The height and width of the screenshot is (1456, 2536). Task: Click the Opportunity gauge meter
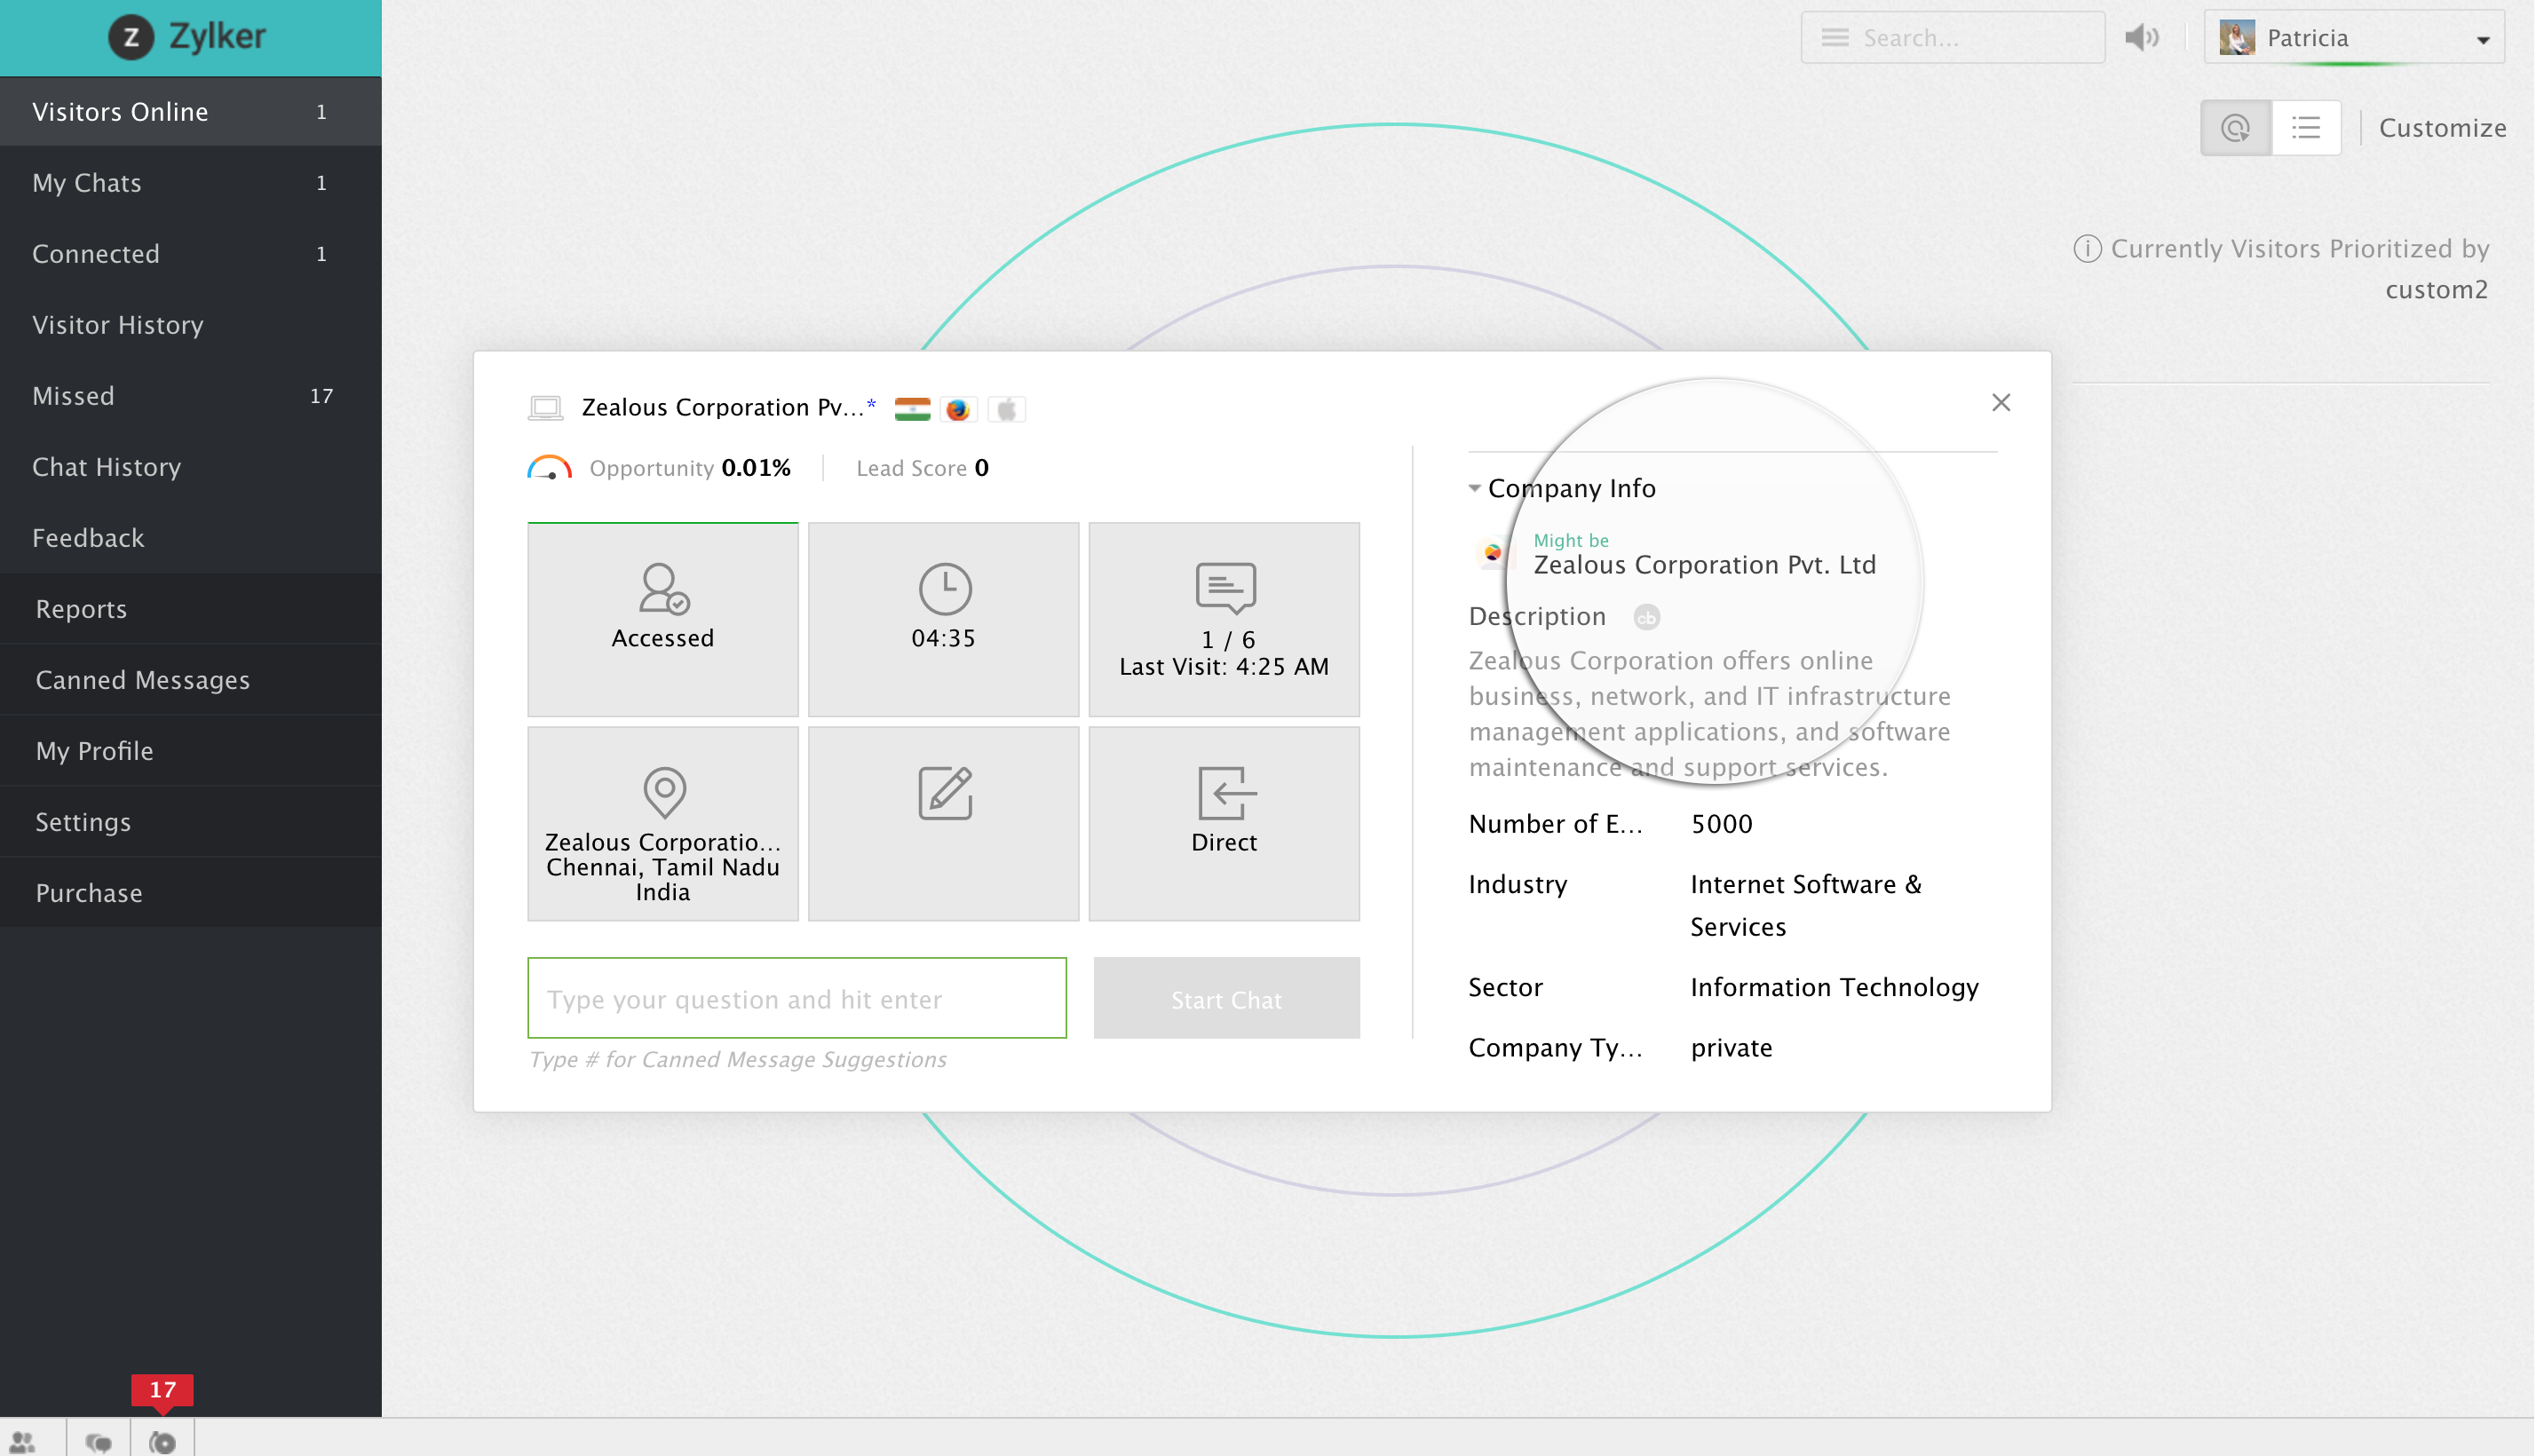pyautogui.click(x=549, y=468)
